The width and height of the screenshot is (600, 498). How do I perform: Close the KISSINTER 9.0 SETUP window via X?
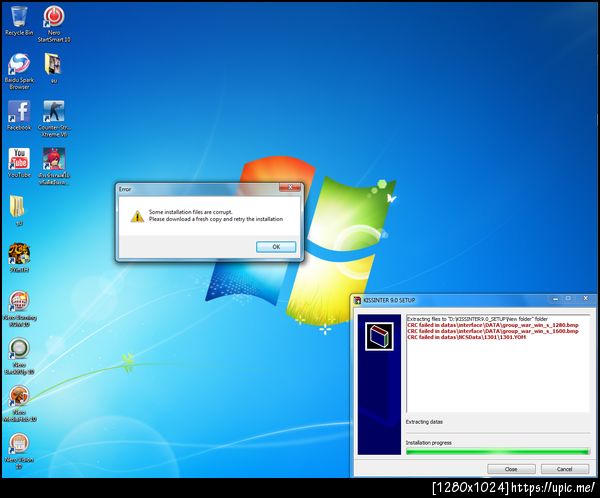point(585,299)
